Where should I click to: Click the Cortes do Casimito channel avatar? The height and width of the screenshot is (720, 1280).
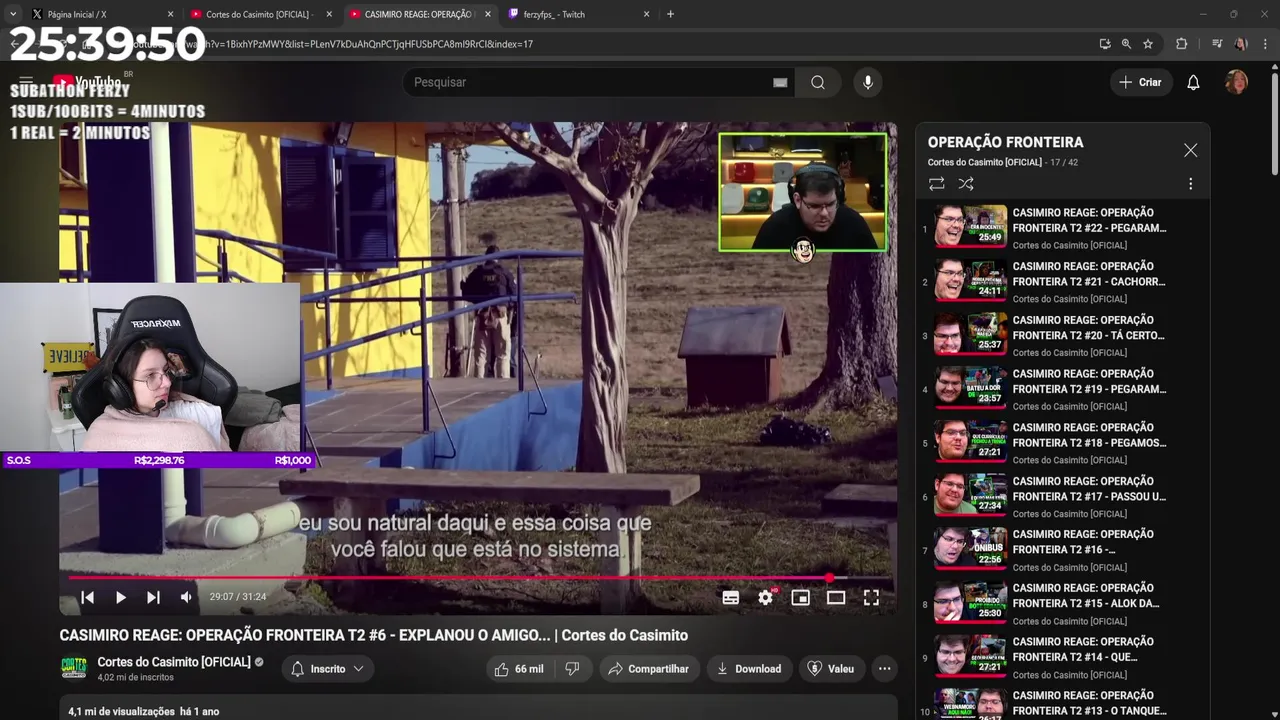[x=74, y=668]
